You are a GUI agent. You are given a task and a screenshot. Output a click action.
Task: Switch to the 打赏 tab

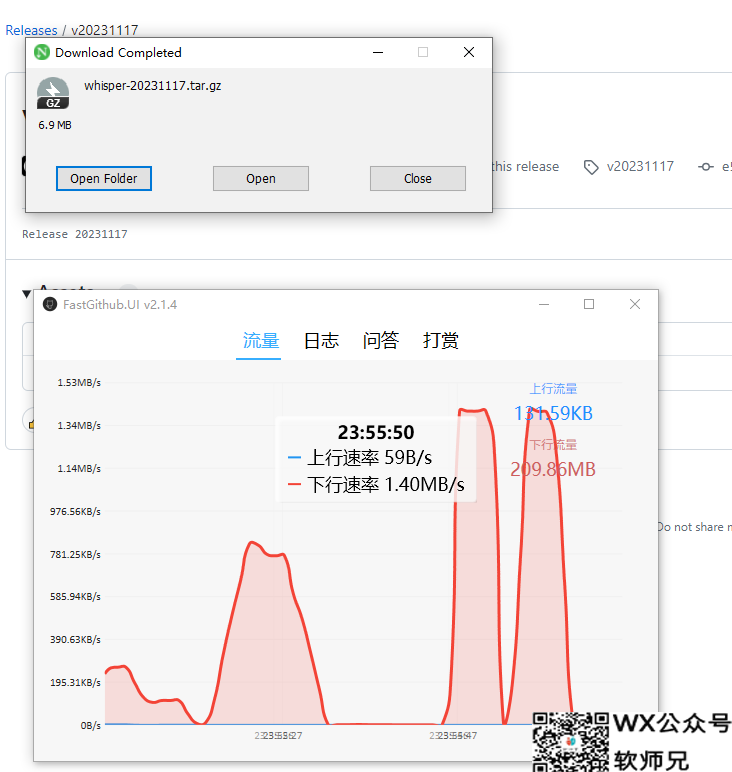click(441, 340)
